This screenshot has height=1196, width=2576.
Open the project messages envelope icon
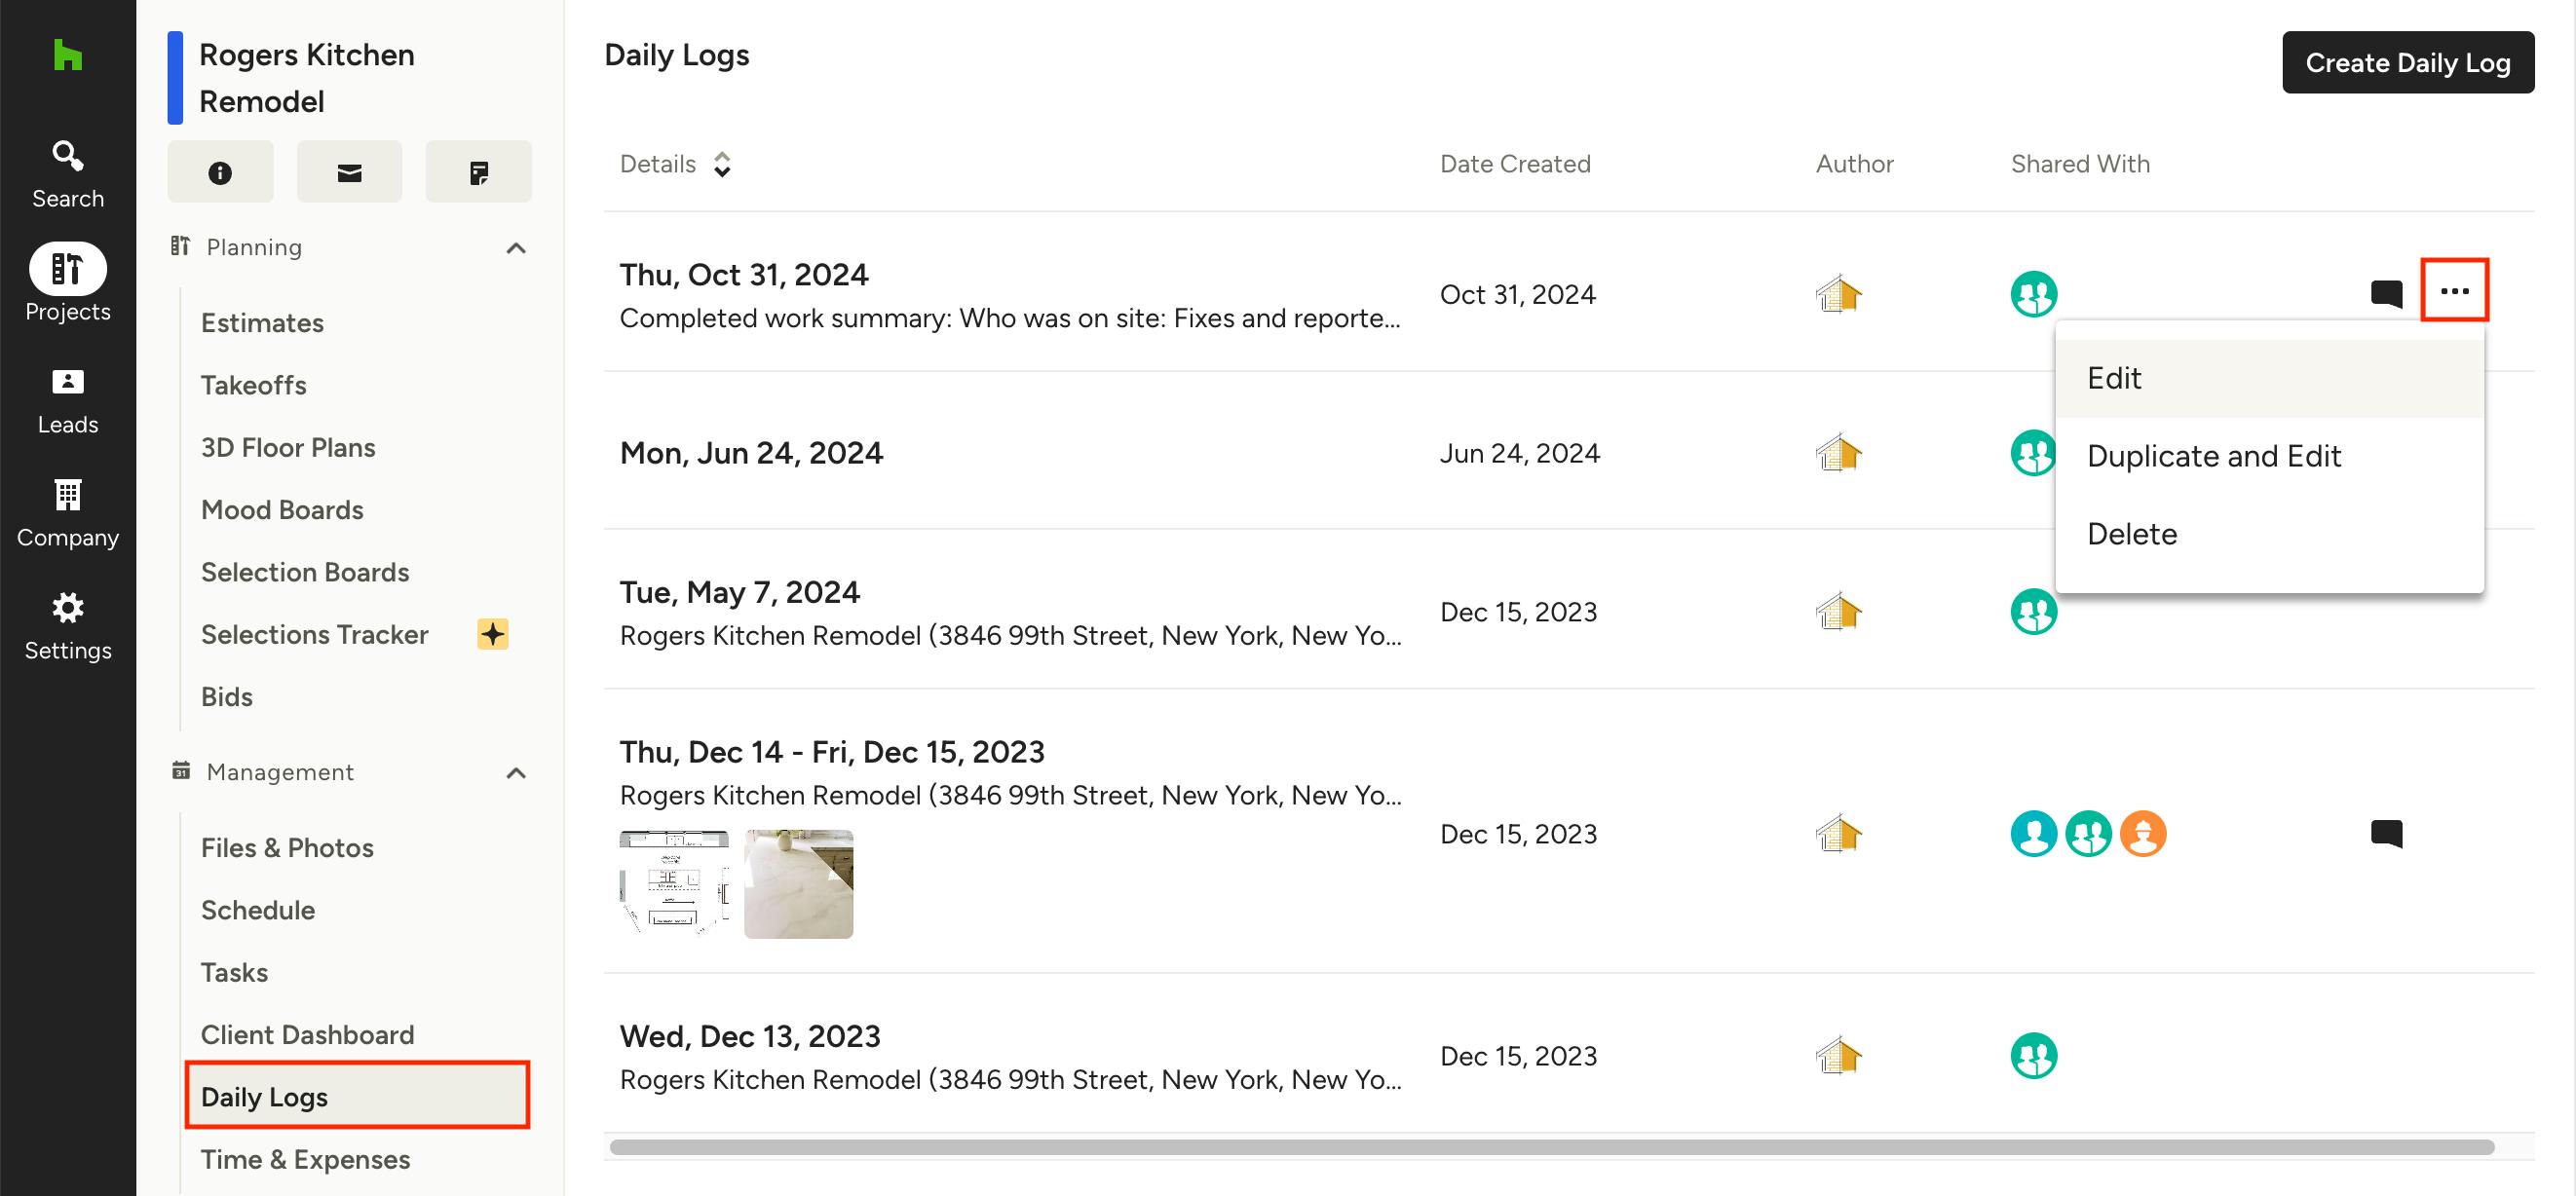point(349,172)
